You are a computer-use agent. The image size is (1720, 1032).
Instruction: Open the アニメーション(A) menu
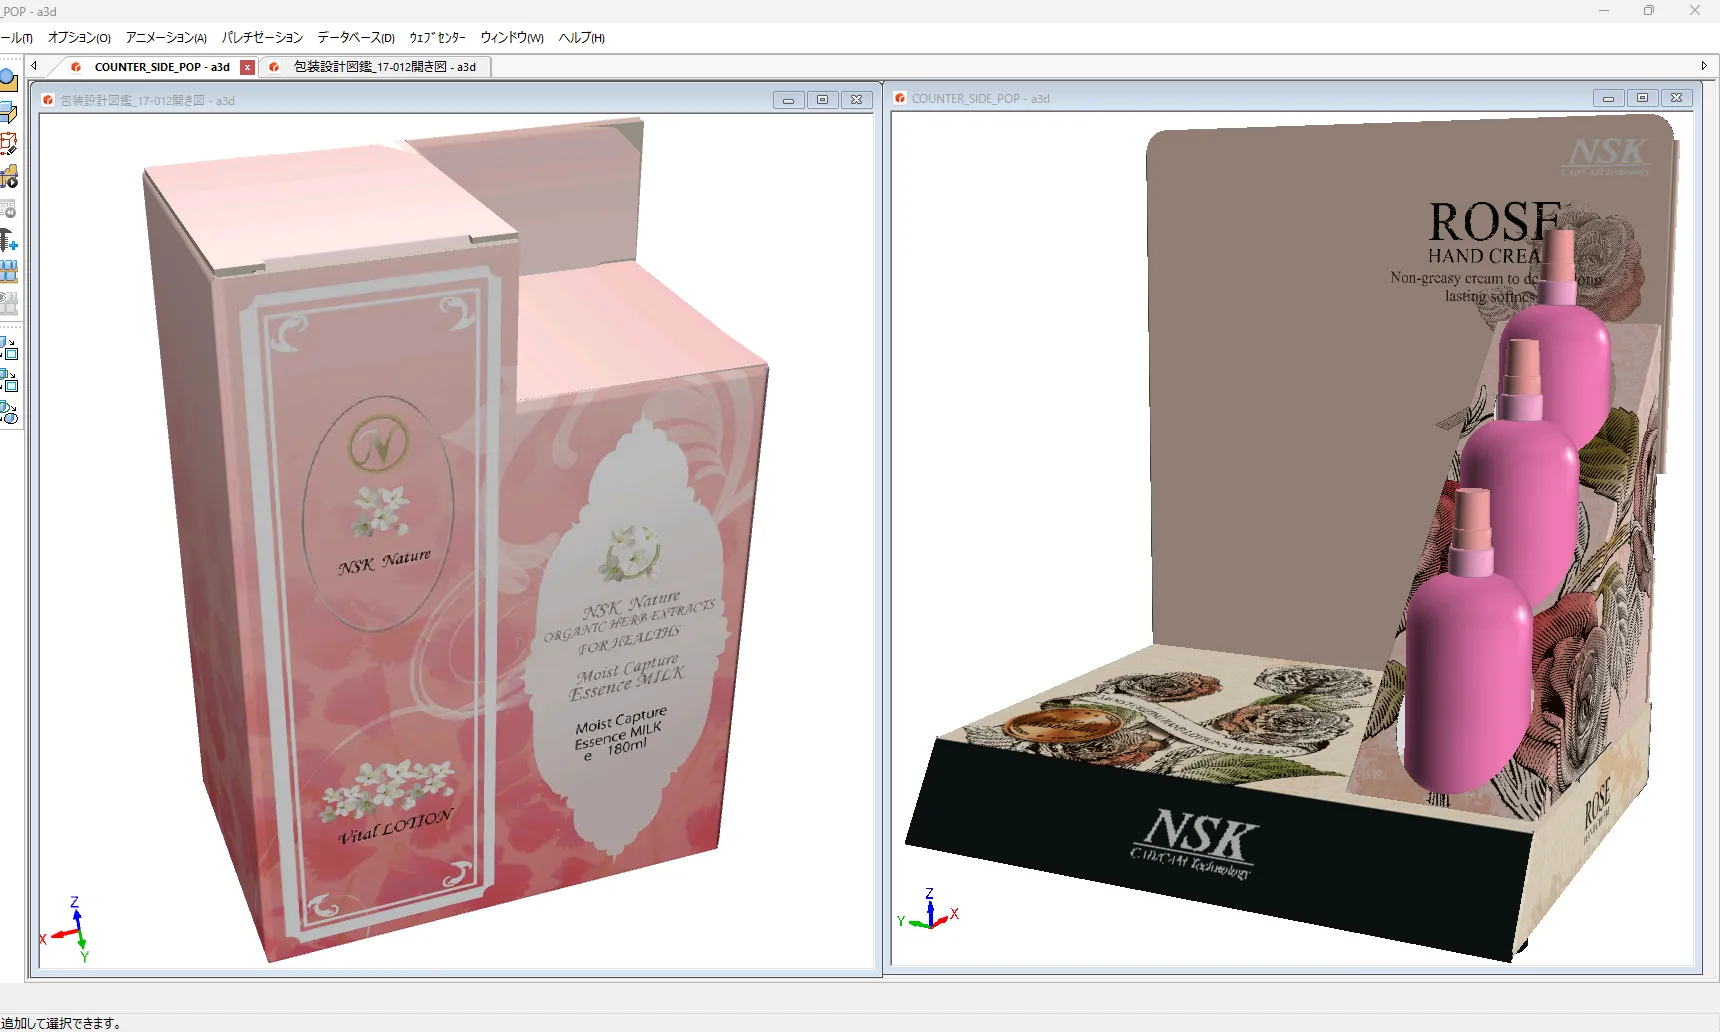tap(166, 38)
